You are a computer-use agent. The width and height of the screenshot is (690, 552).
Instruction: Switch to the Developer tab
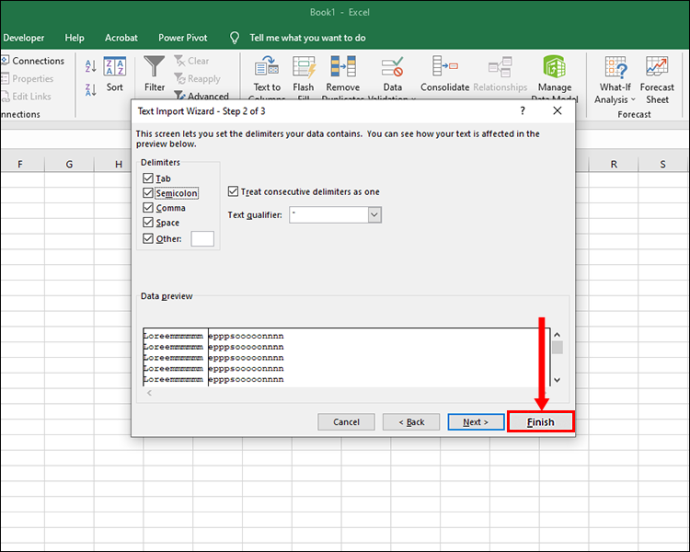click(x=23, y=38)
